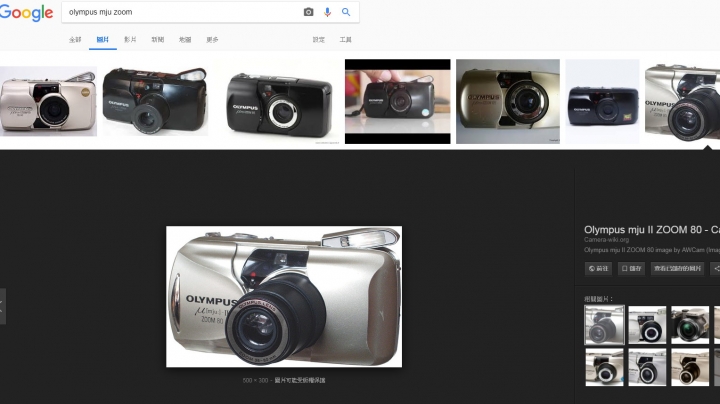Image resolution: width=720 pixels, height=404 pixels.
Task: Switch to the 新聞 (News) tab
Action: pos(158,40)
